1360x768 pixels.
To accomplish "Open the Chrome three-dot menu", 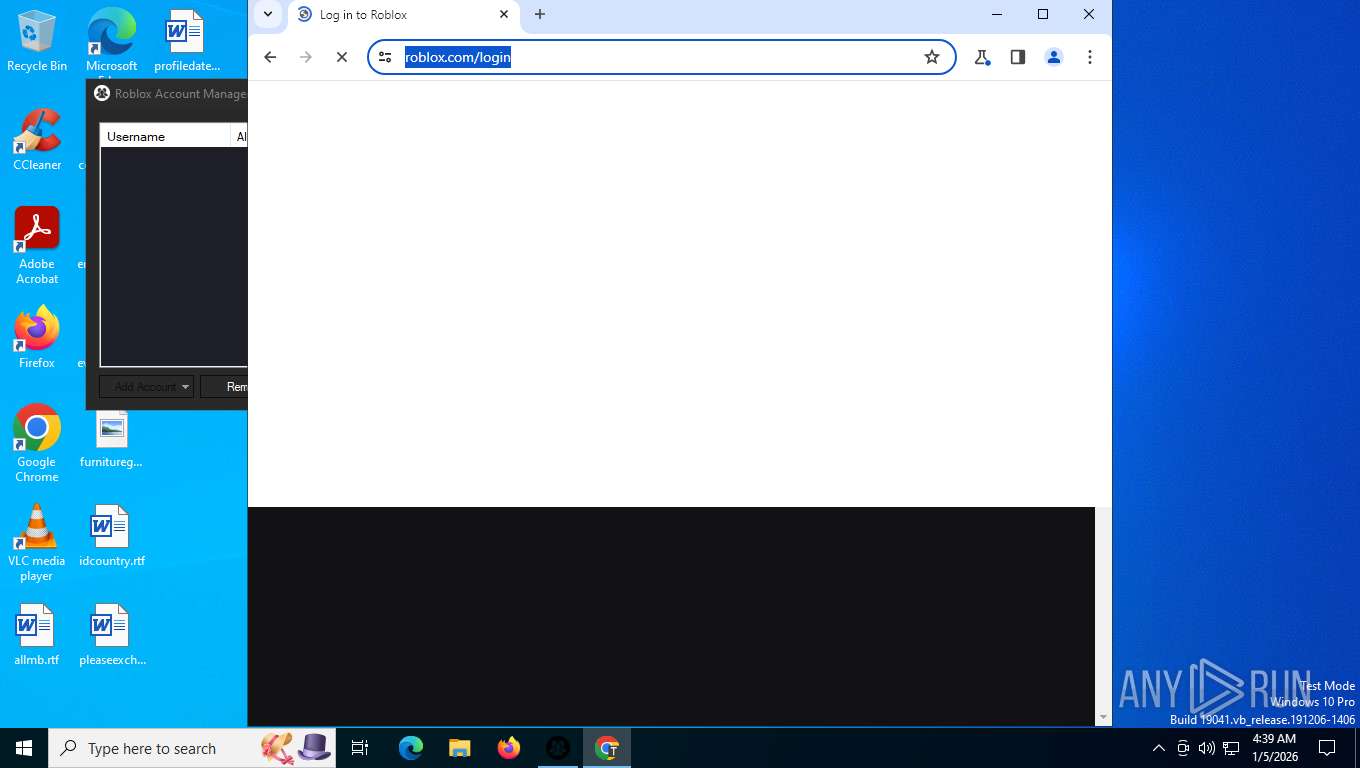I will pos(1090,57).
